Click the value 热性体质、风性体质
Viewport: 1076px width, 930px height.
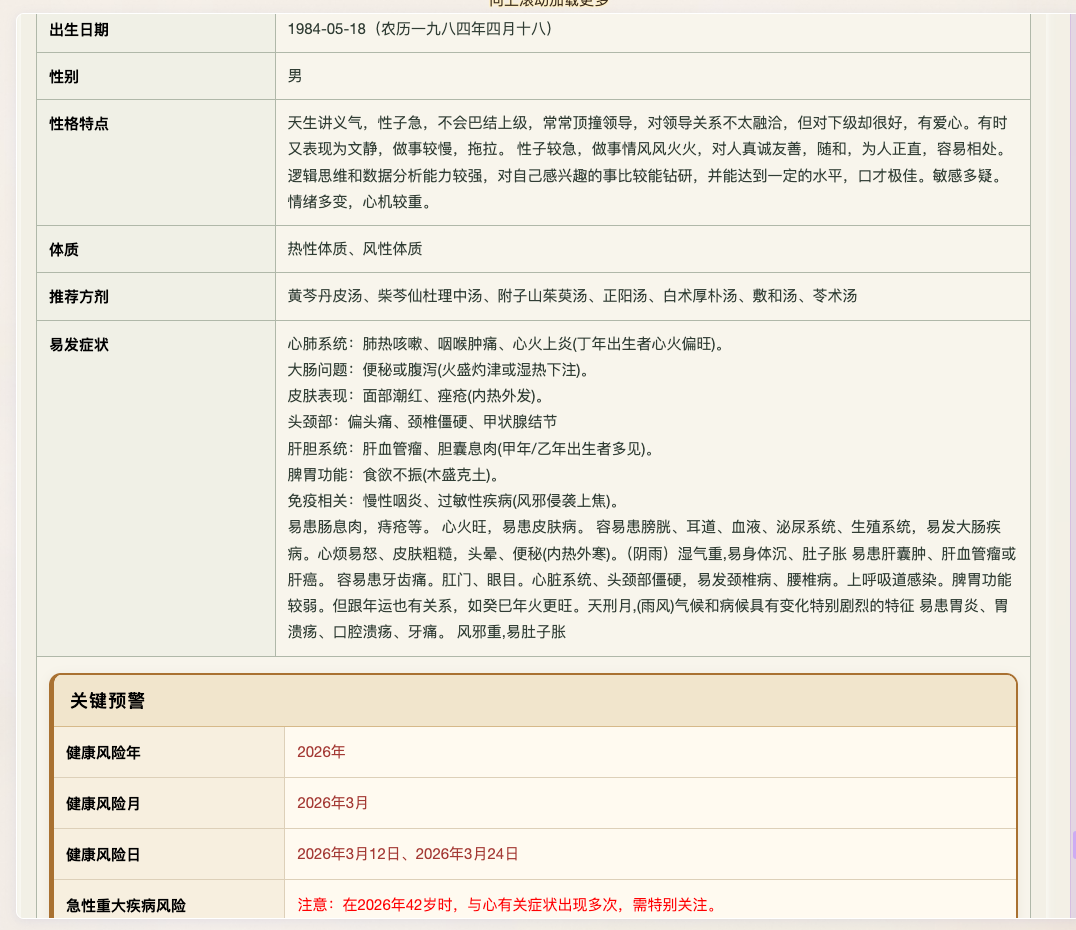coord(355,249)
